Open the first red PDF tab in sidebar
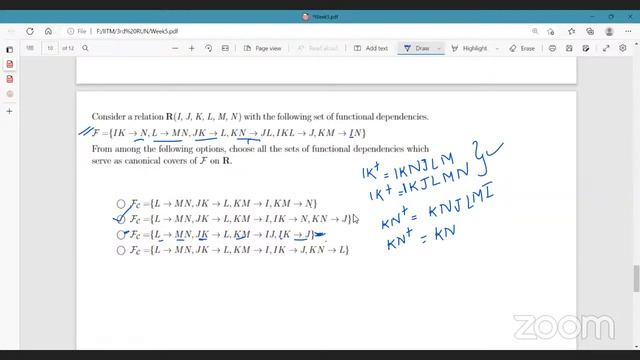 coord(10,64)
